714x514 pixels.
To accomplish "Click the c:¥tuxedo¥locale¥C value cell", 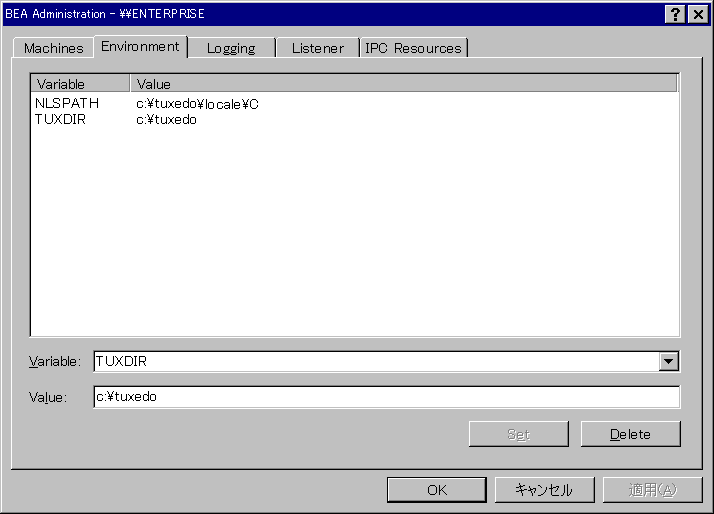I will coord(197,104).
